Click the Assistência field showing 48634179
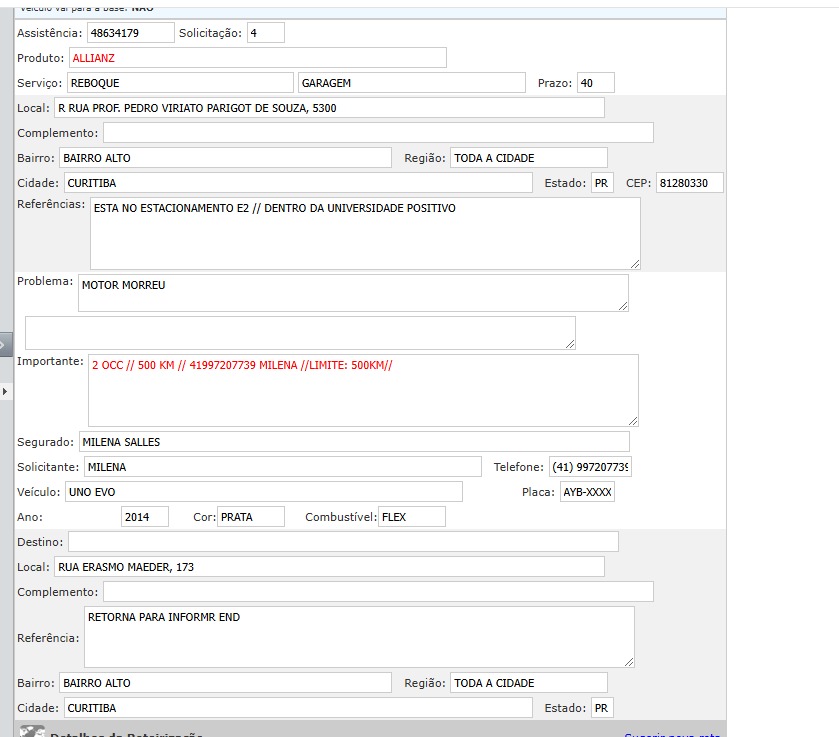839x737 pixels. click(x=131, y=33)
